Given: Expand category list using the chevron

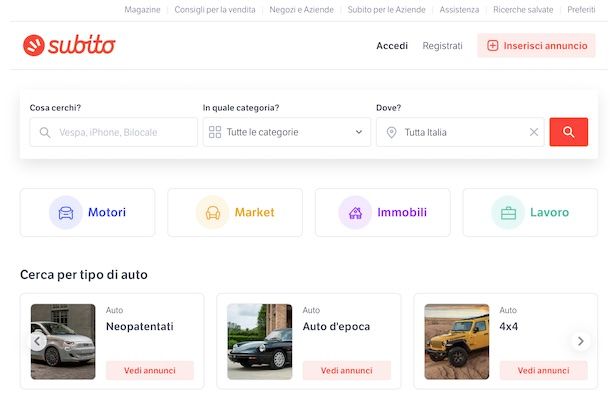Looking at the screenshot, I should click(x=359, y=132).
